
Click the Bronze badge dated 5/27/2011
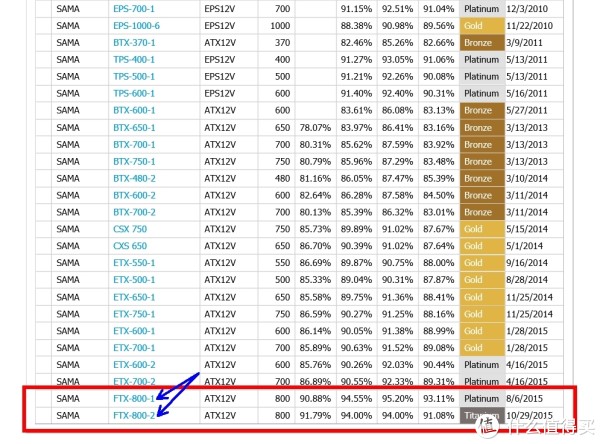point(482,110)
